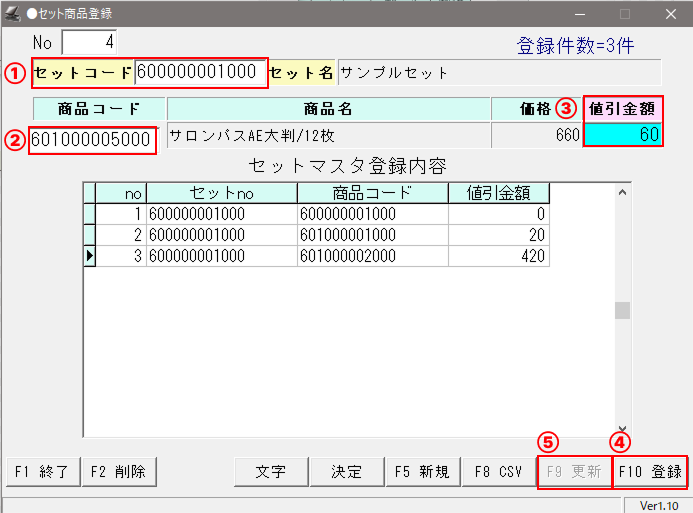
Task: Click the F2 削除 delete button
Action: point(117,472)
